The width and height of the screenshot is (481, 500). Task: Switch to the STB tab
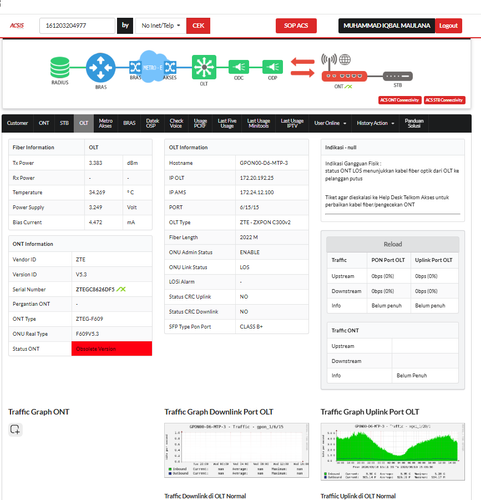click(x=64, y=123)
